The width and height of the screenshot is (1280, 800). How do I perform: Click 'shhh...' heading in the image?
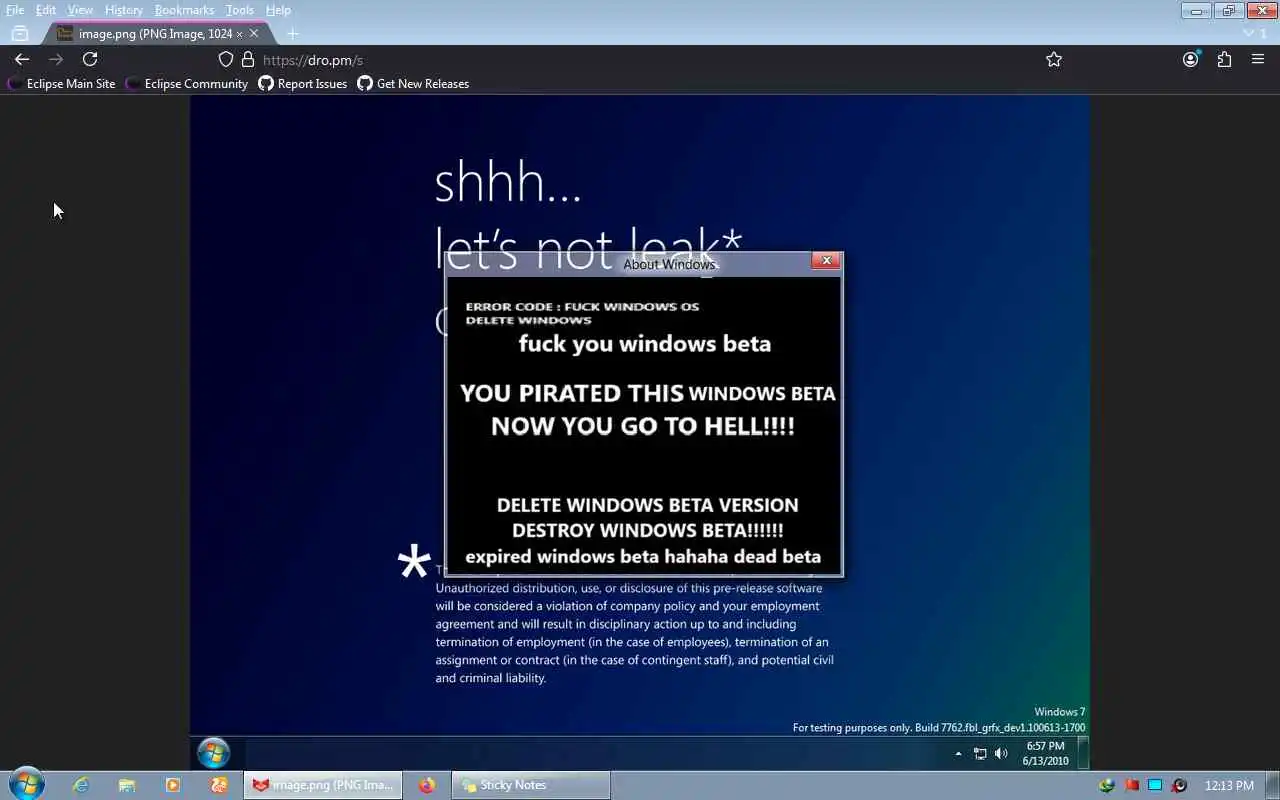pos(508,183)
